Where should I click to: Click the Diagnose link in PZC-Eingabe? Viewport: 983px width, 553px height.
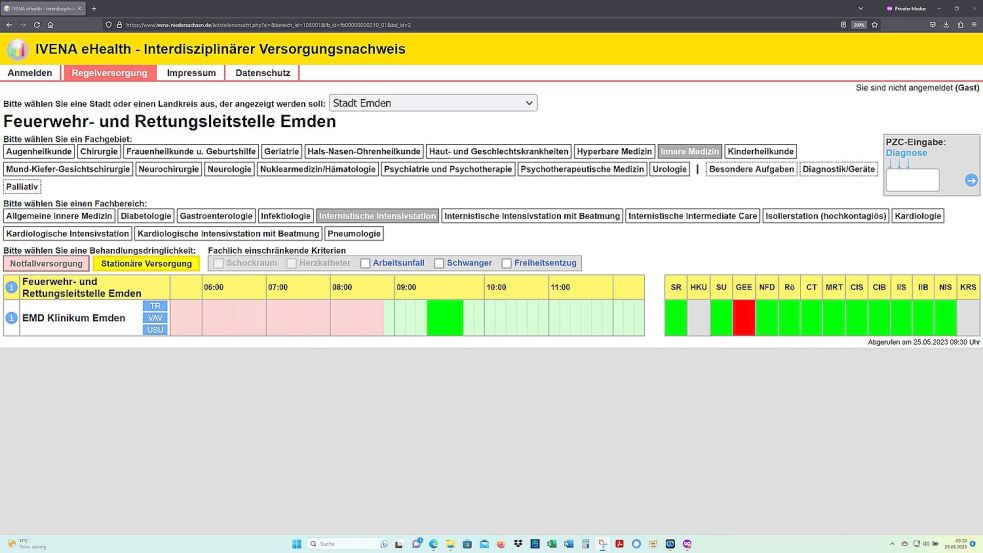click(x=906, y=153)
